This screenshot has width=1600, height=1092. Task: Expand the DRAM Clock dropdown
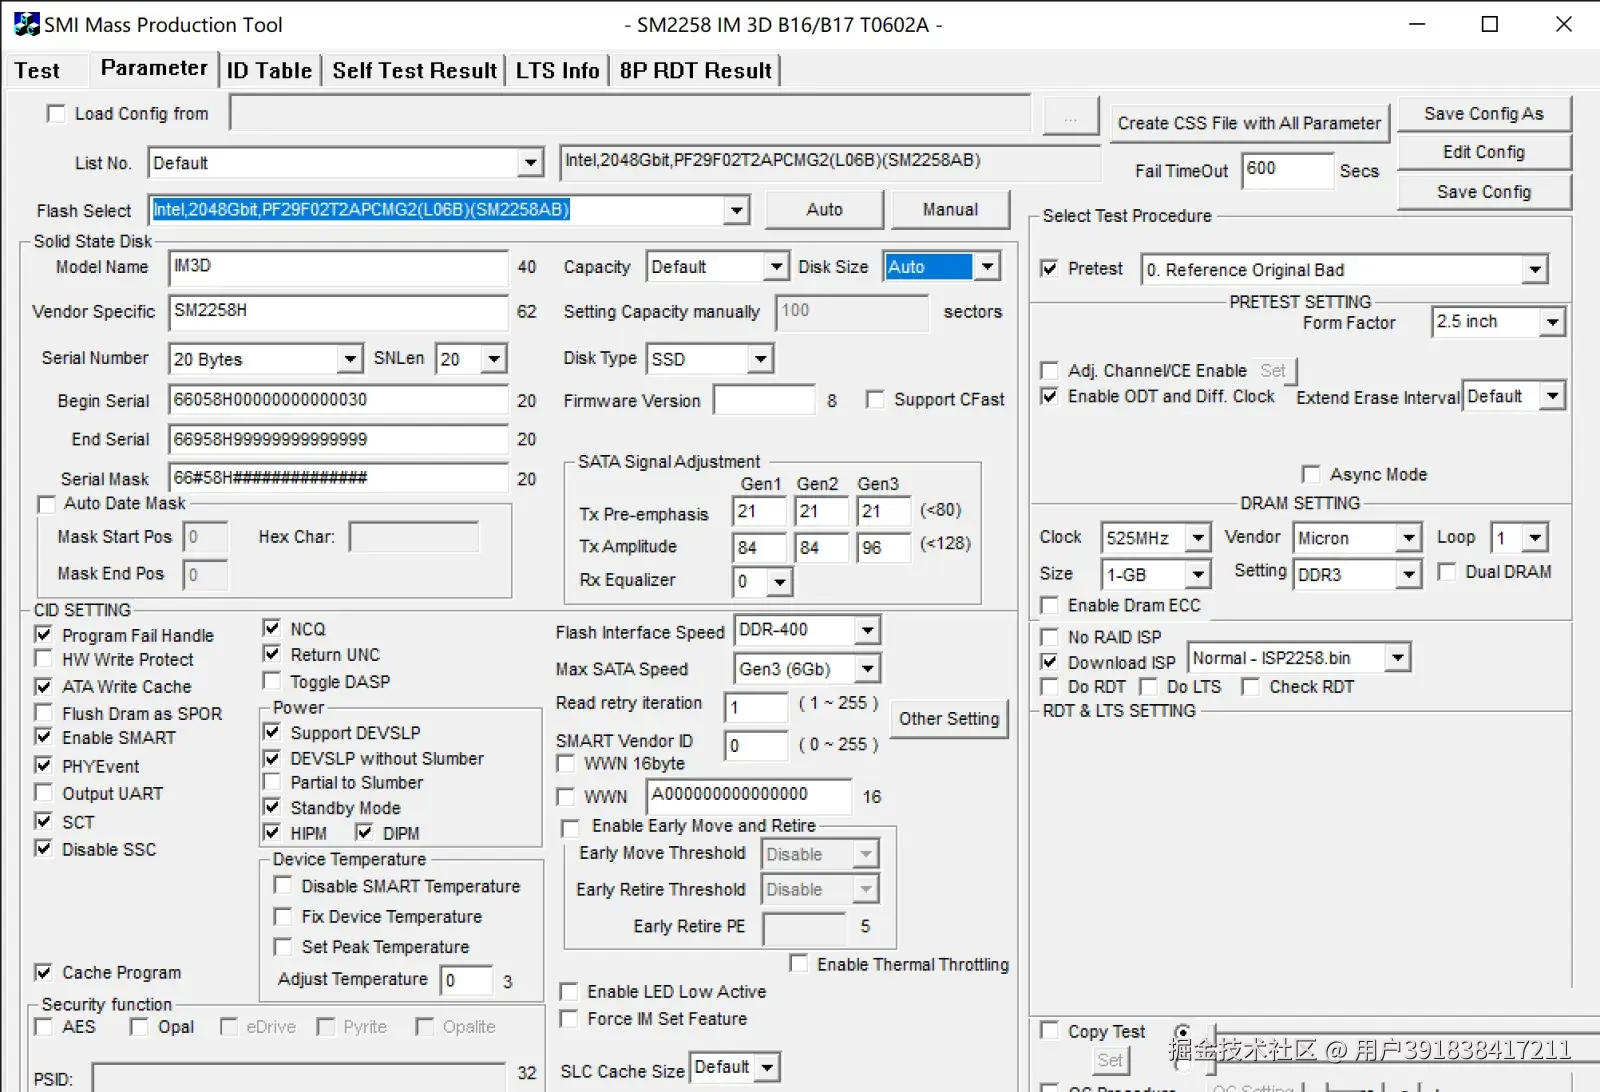click(1198, 538)
